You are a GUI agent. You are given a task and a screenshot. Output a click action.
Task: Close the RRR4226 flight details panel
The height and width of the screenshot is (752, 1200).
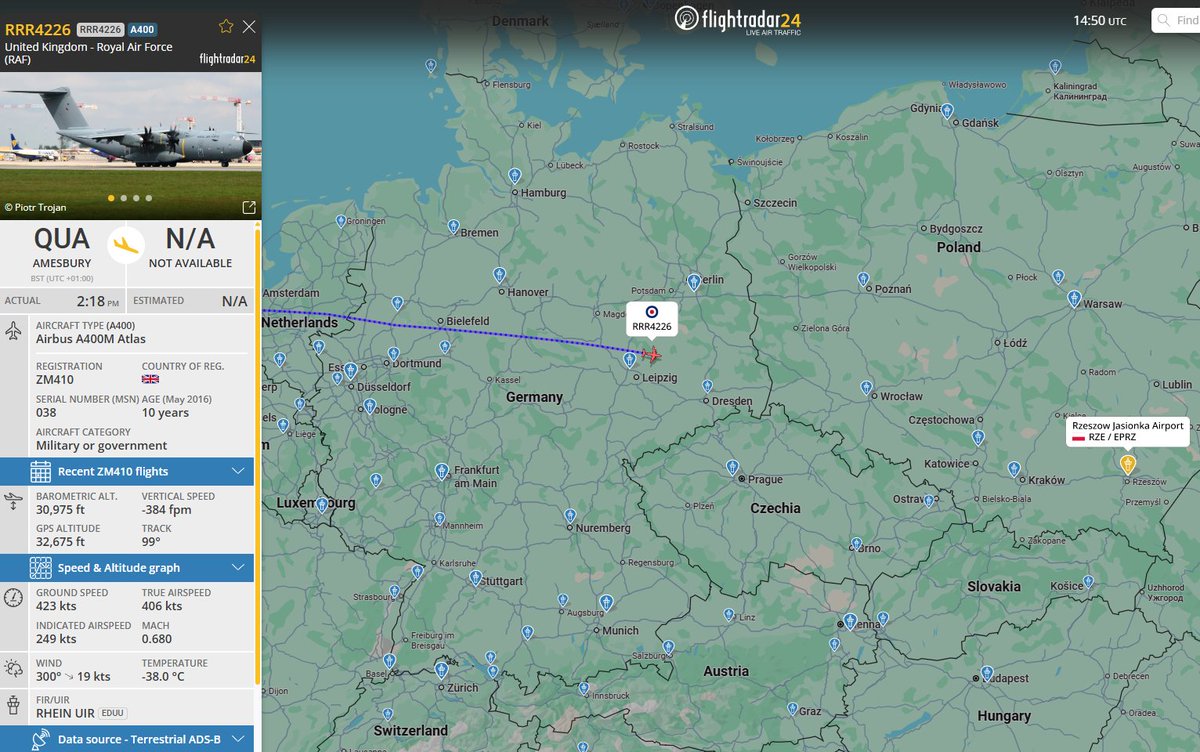pyautogui.click(x=249, y=26)
